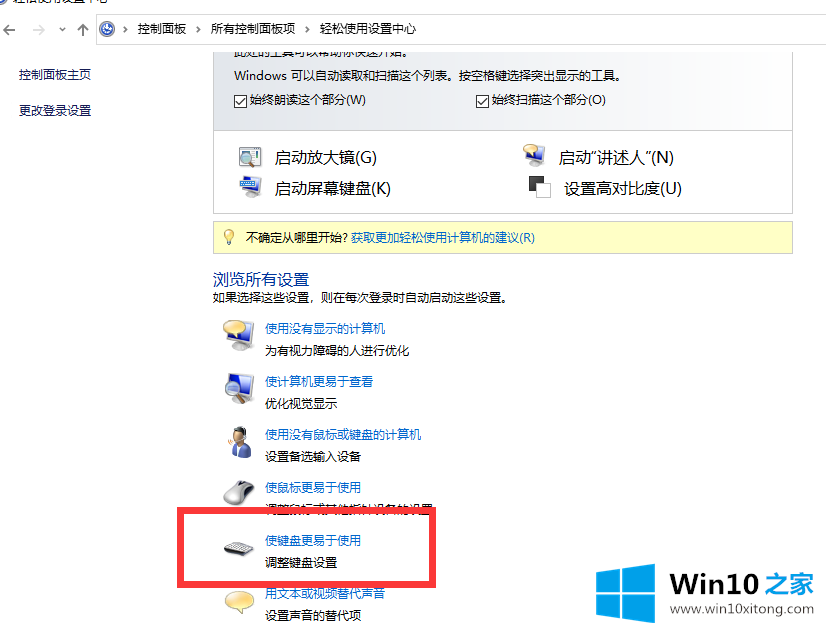Open the 使键盘更易于使用 link
826x635 pixels.
[313, 540]
